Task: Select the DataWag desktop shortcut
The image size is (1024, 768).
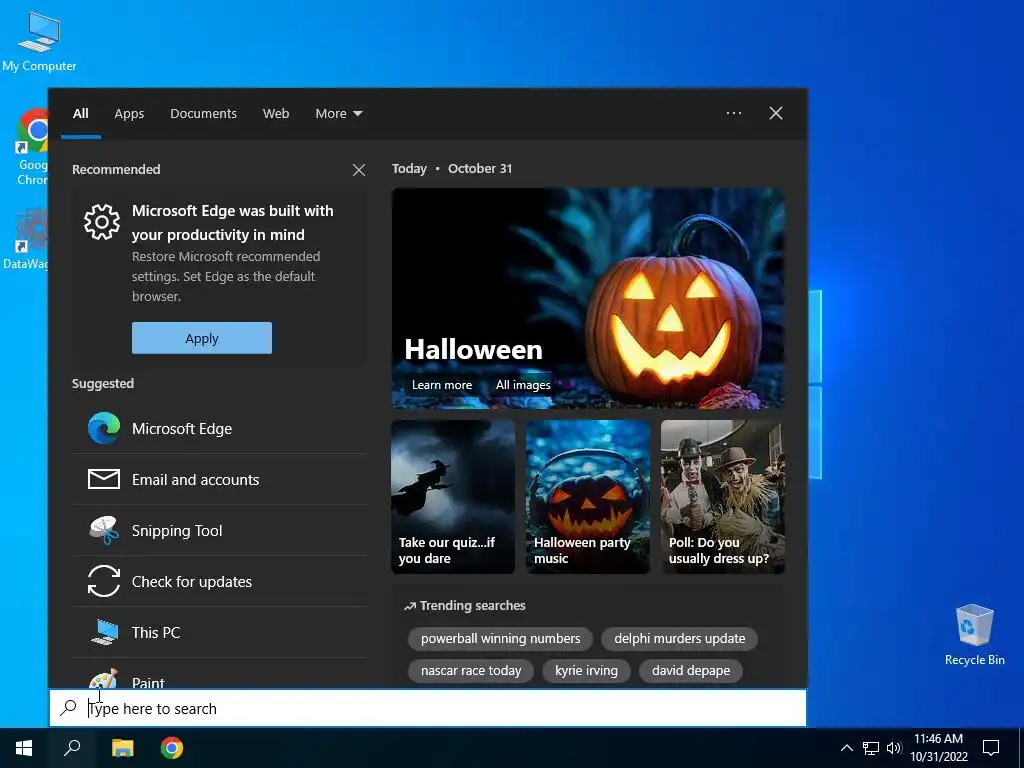Action: tap(26, 238)
